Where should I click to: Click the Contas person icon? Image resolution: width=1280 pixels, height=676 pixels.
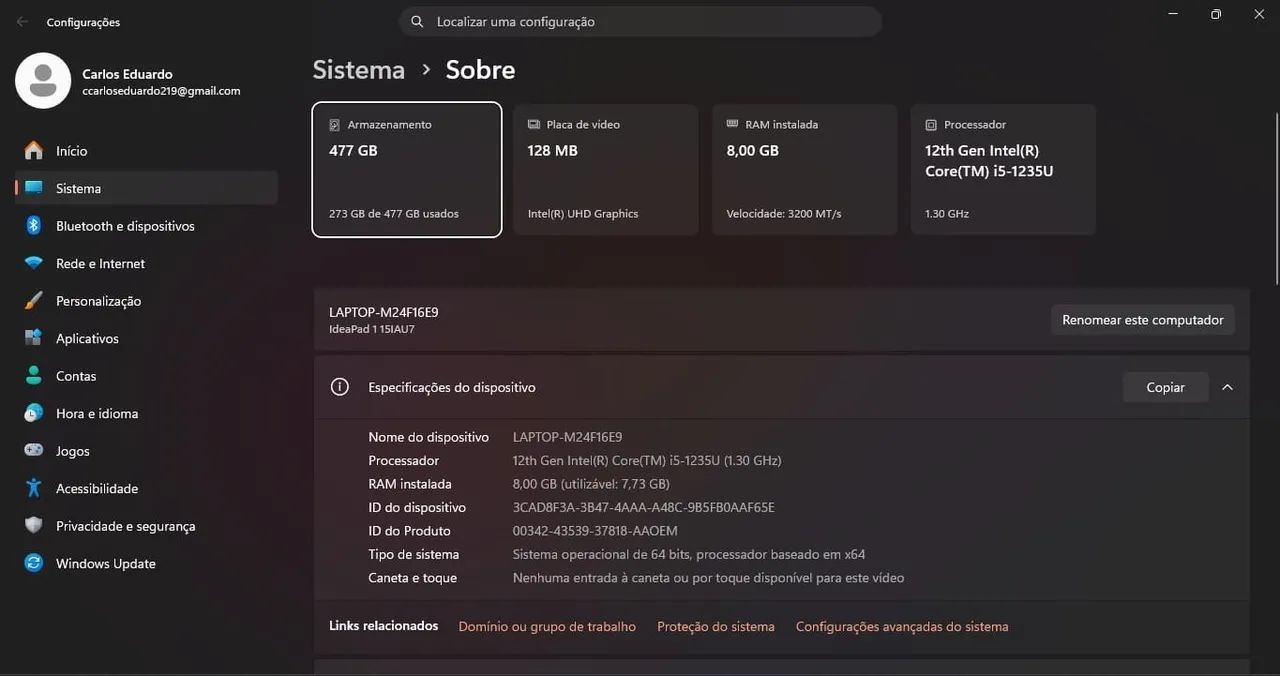coord(34,376)
